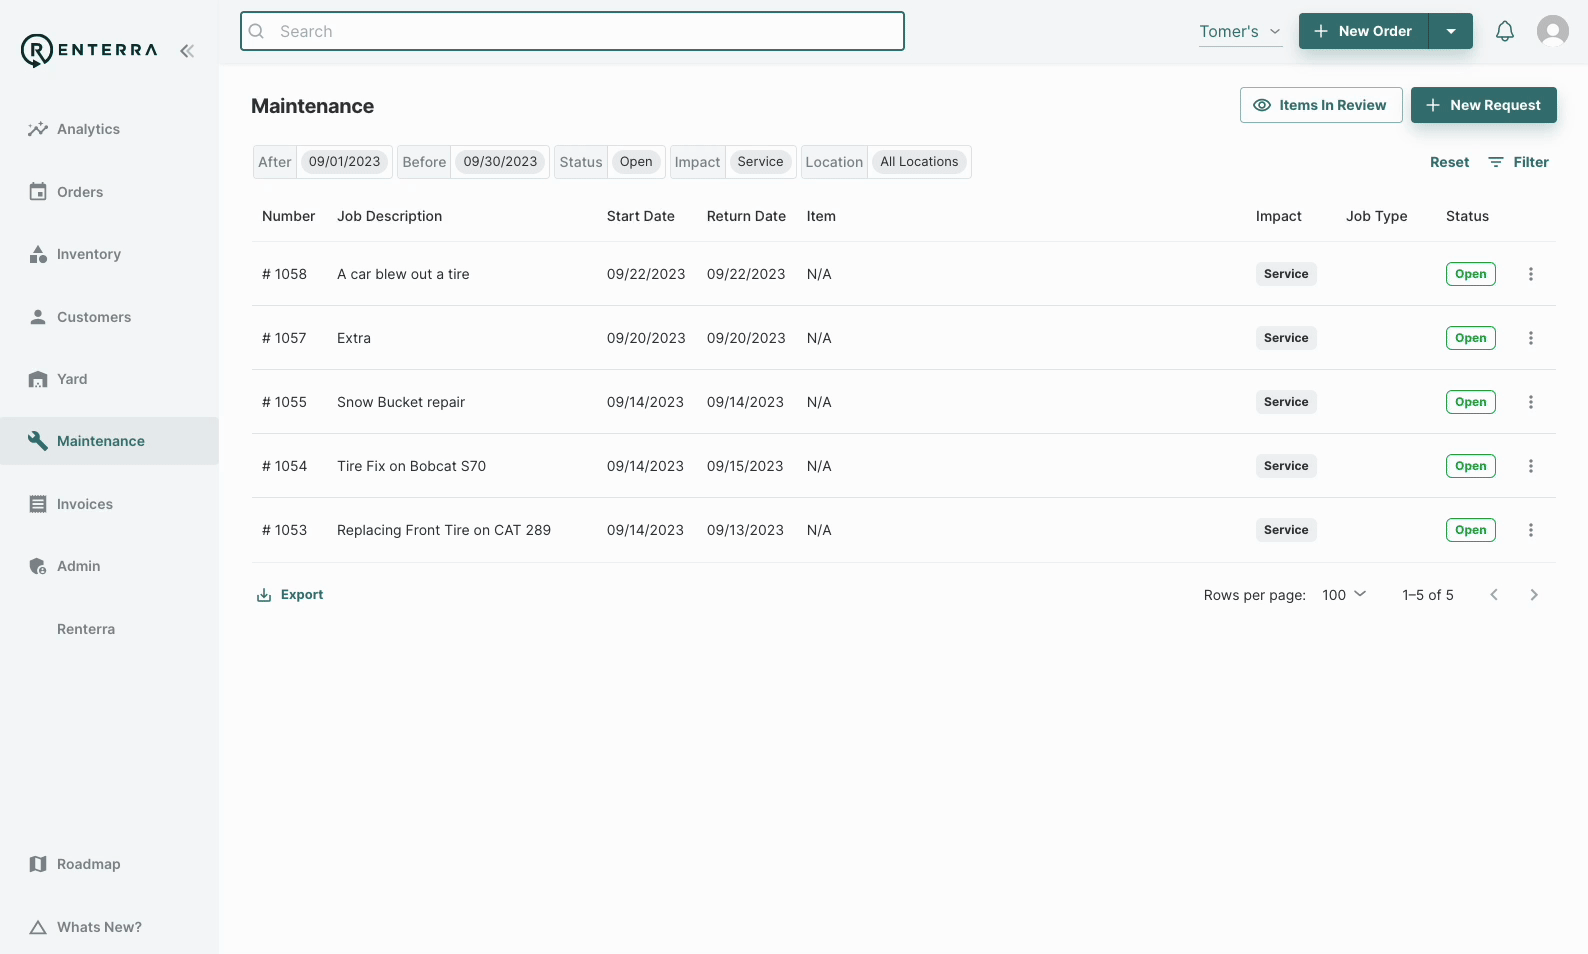The image size is (1588, 954).
Task: Click the Job Description column header
Action: (389, 216)
